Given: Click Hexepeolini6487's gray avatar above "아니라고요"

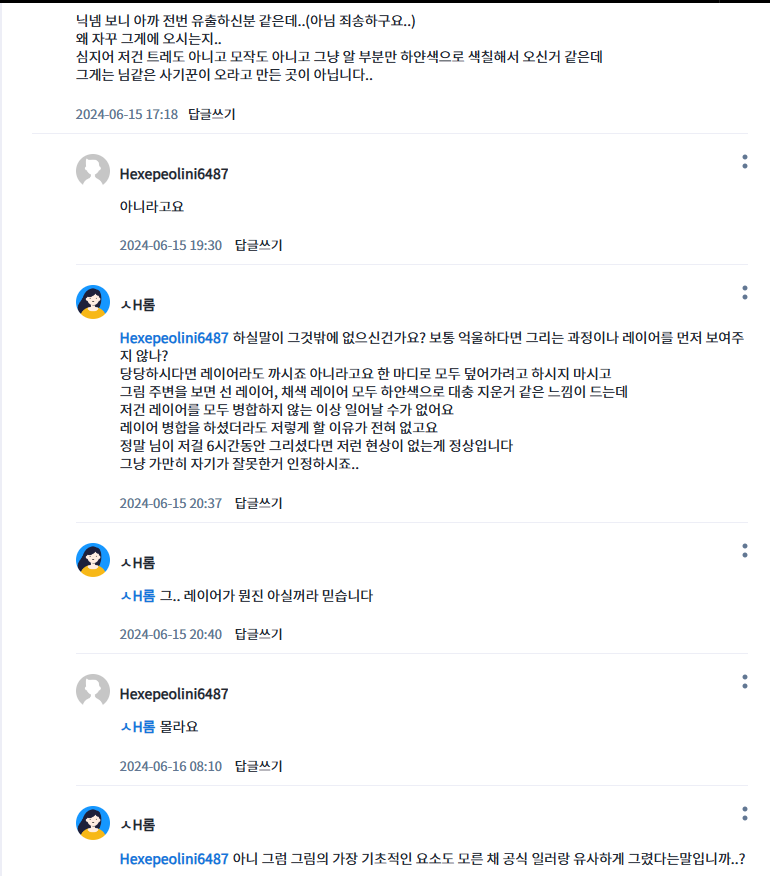Looking at the screenshot, I should pyautogui.click(x=93, y=172).
